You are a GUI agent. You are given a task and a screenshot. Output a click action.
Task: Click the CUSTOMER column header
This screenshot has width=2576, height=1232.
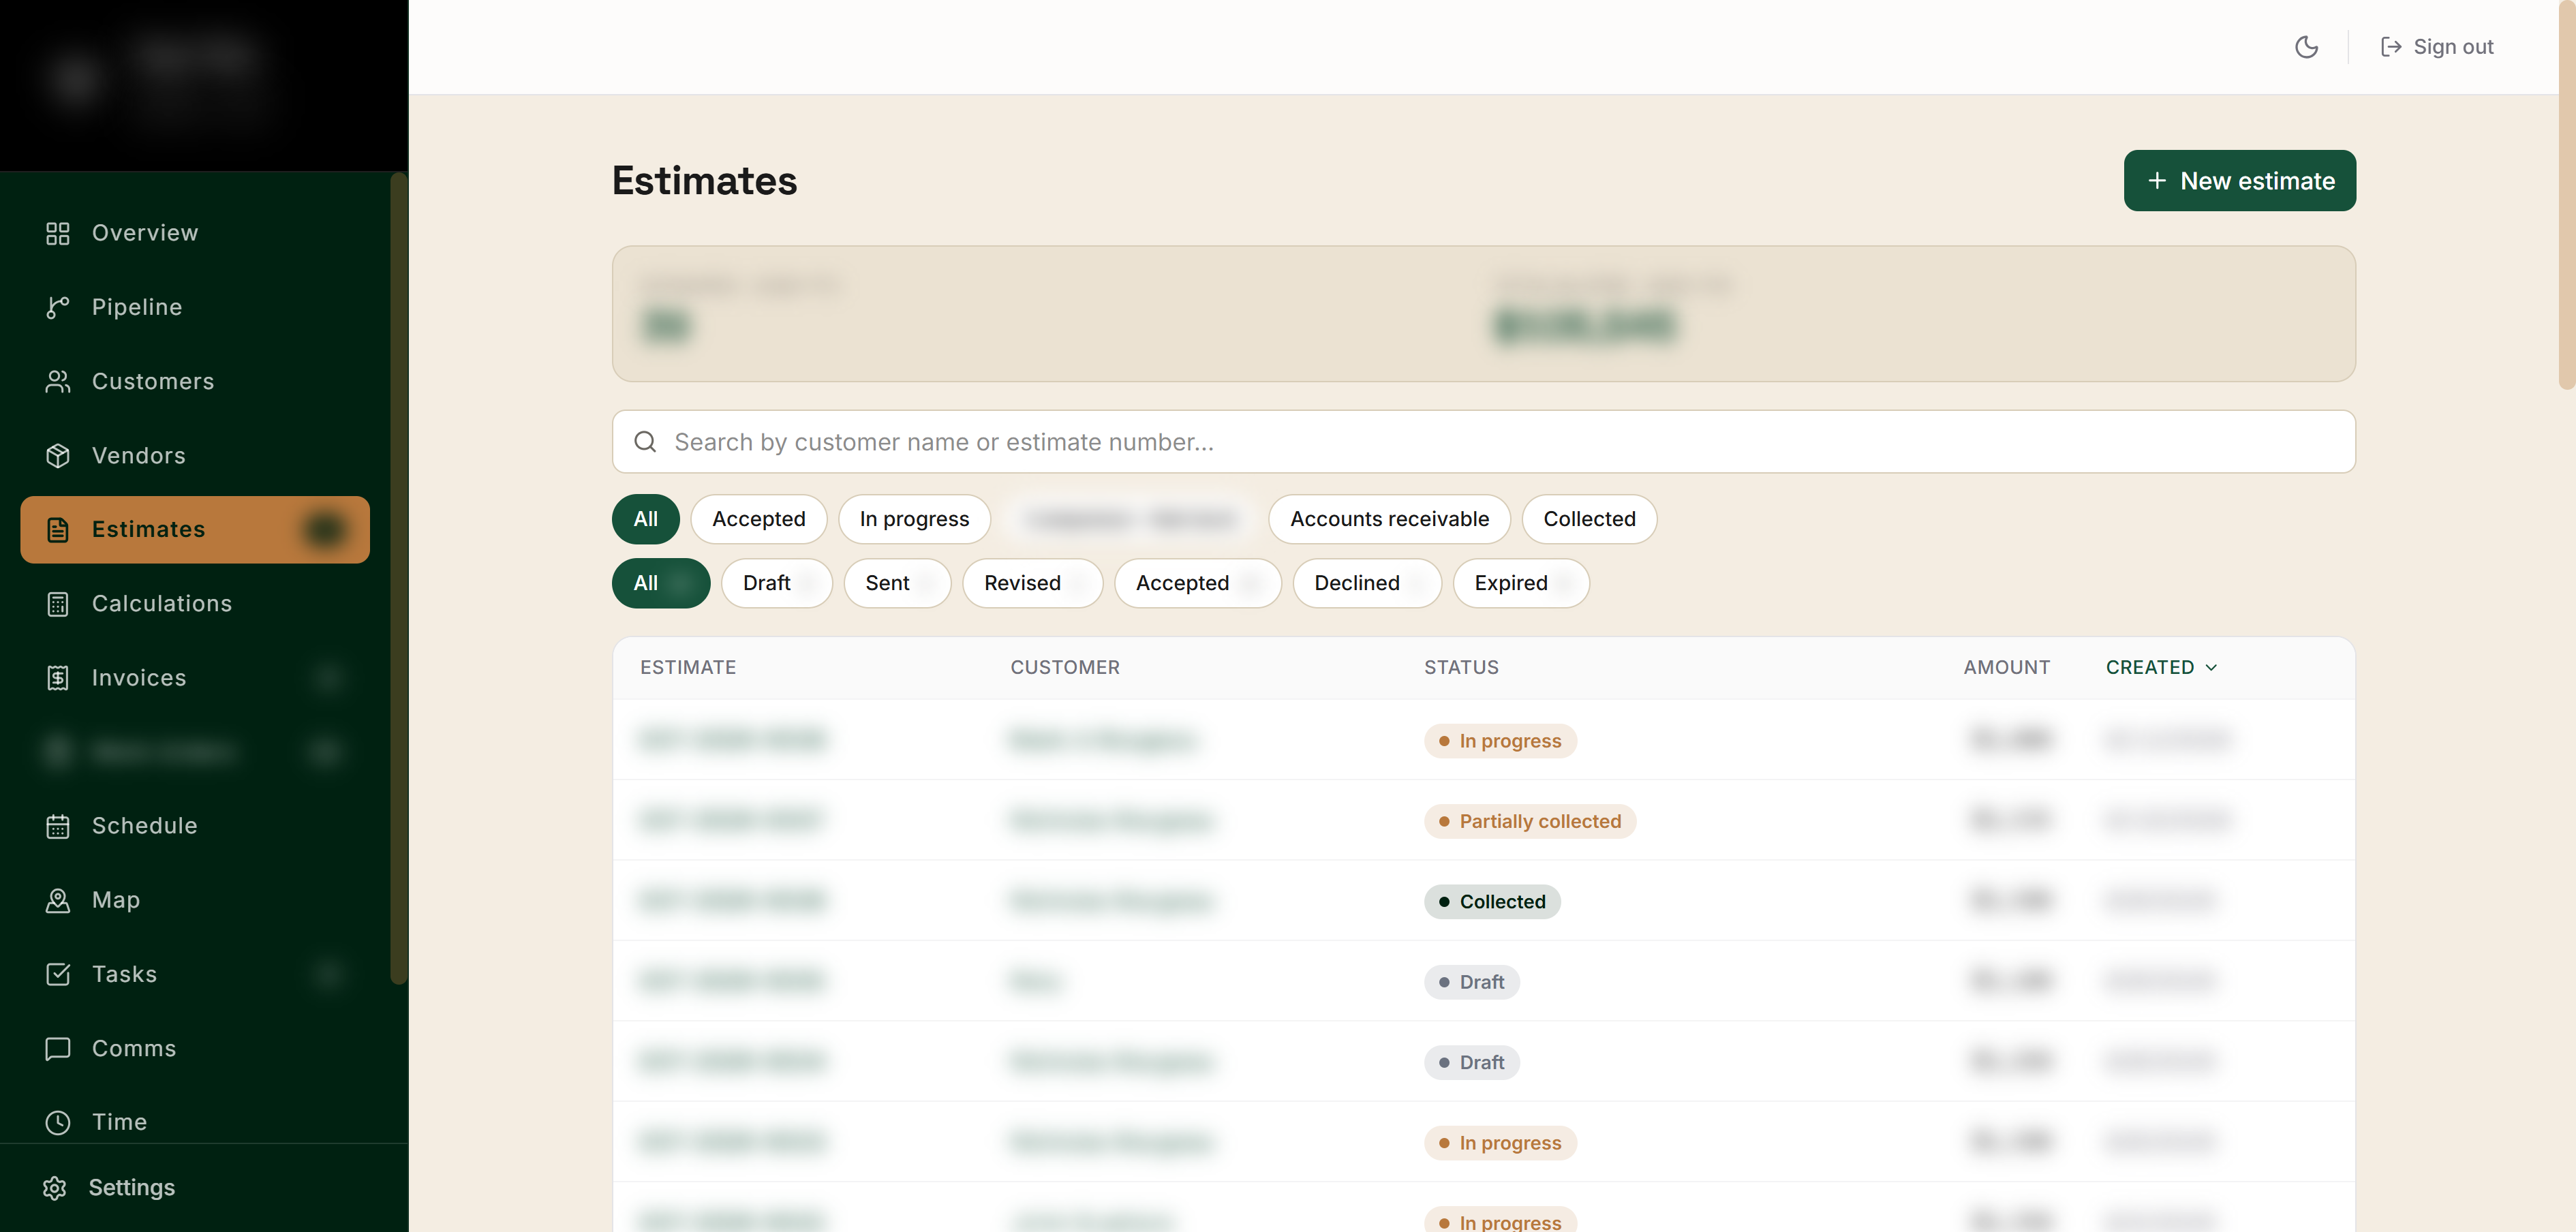pos(1065,668)
